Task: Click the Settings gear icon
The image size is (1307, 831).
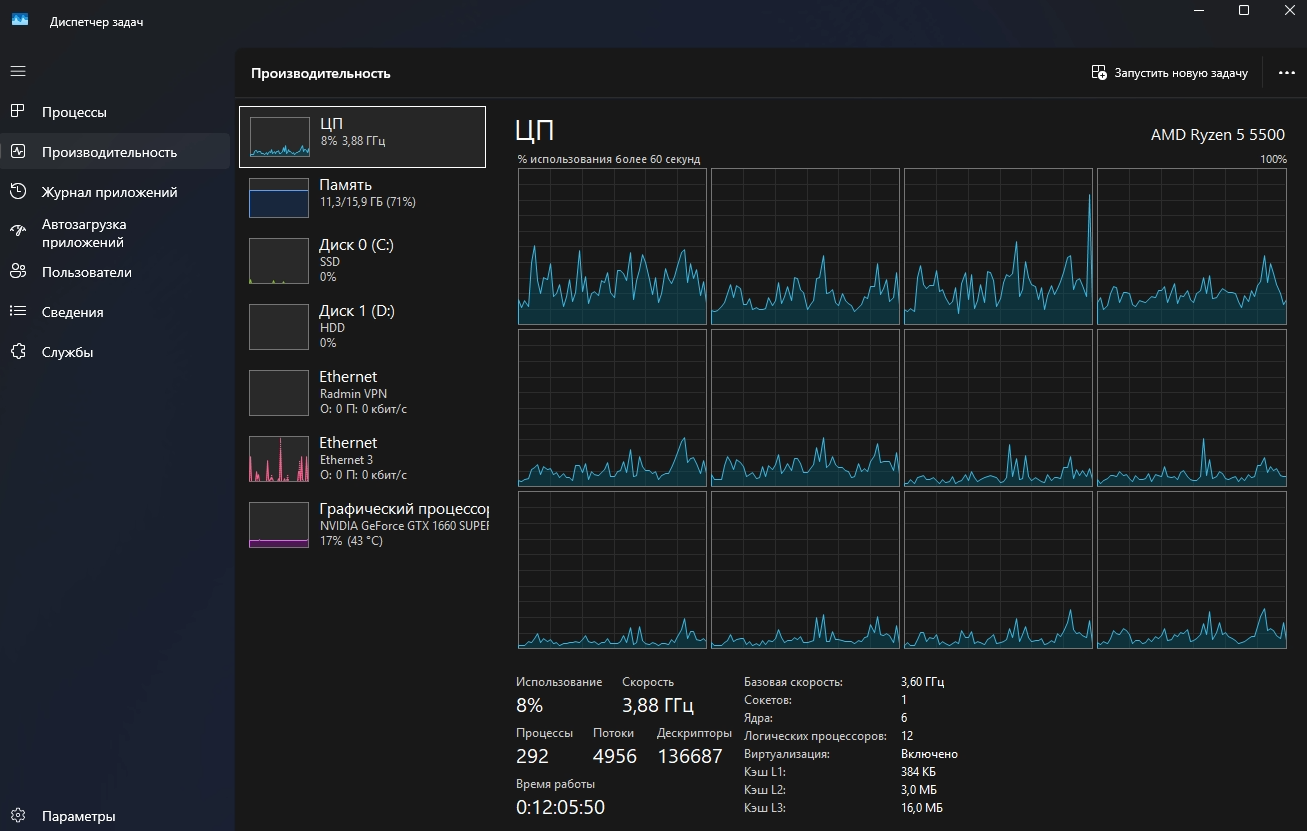Action: pyautogui.click(x=18, y=816)
